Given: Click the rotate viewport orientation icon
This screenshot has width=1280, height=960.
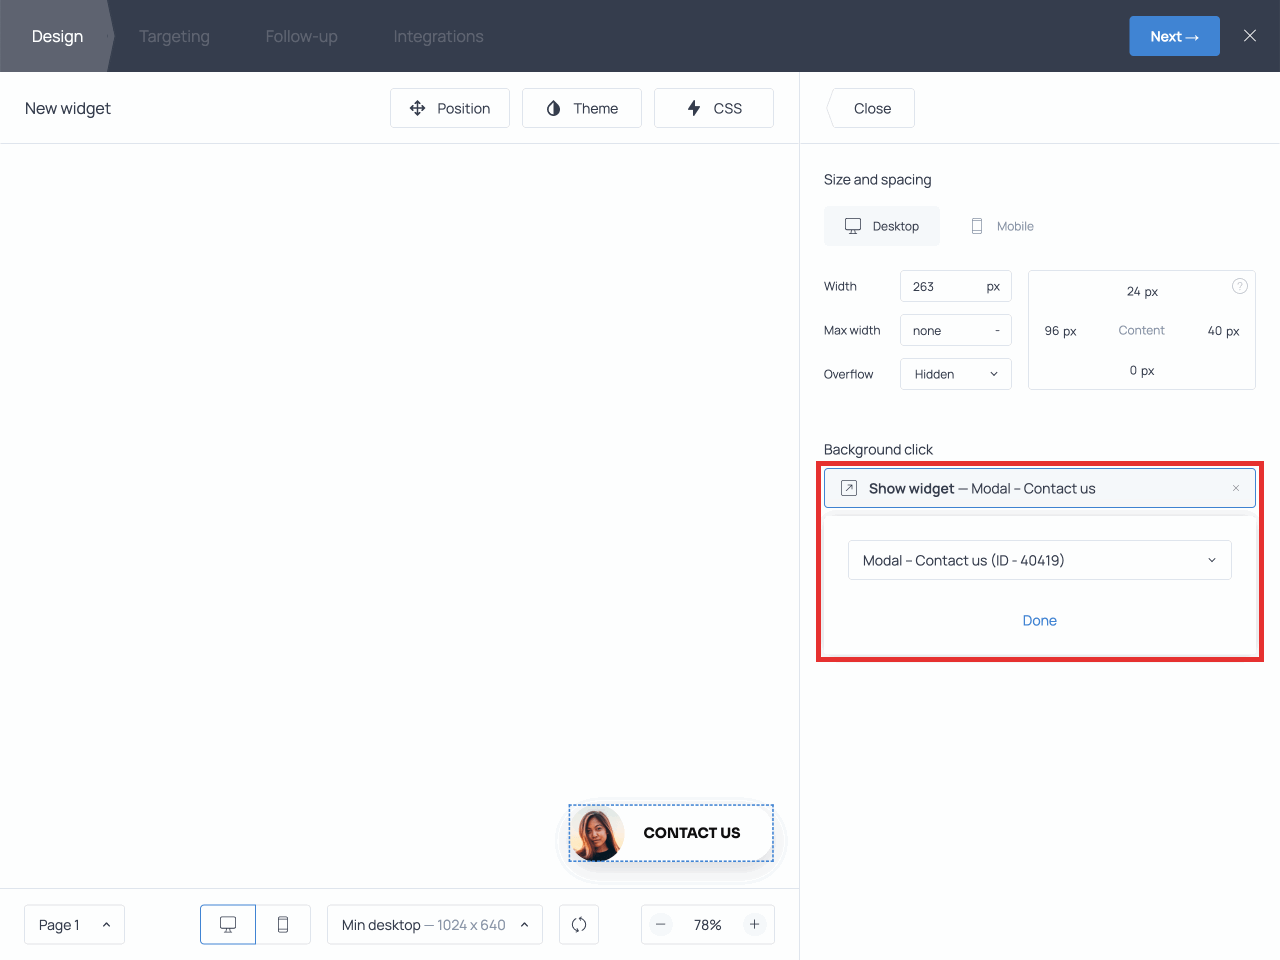Looking at the screenshot, I should point(579,925).
